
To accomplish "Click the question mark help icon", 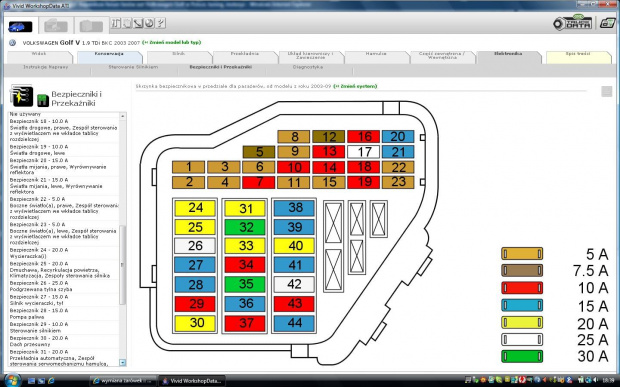I will (161, 23).
